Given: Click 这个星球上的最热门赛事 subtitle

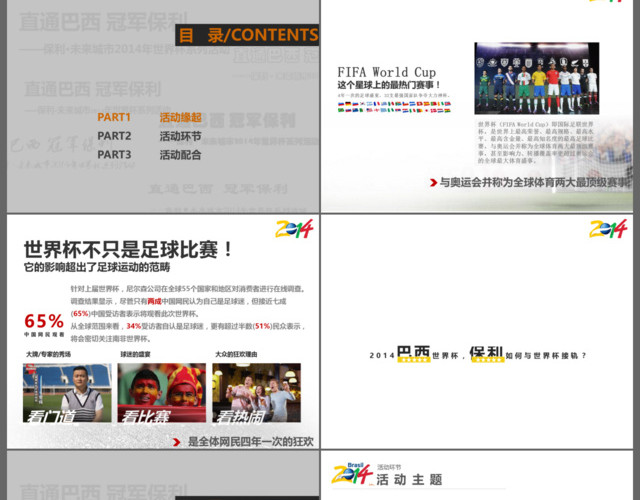Looking at the screenshot, I should coord(389,85).
